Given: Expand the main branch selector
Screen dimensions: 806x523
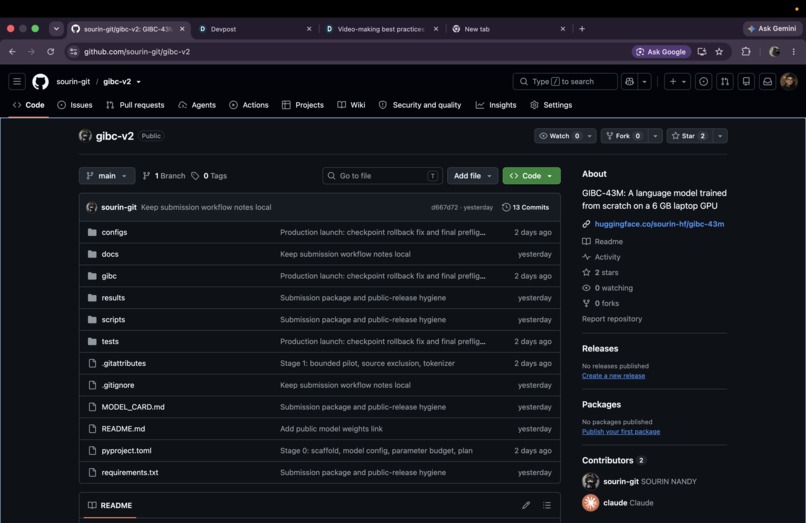Looking at the screenshot, I should (107, 175).
